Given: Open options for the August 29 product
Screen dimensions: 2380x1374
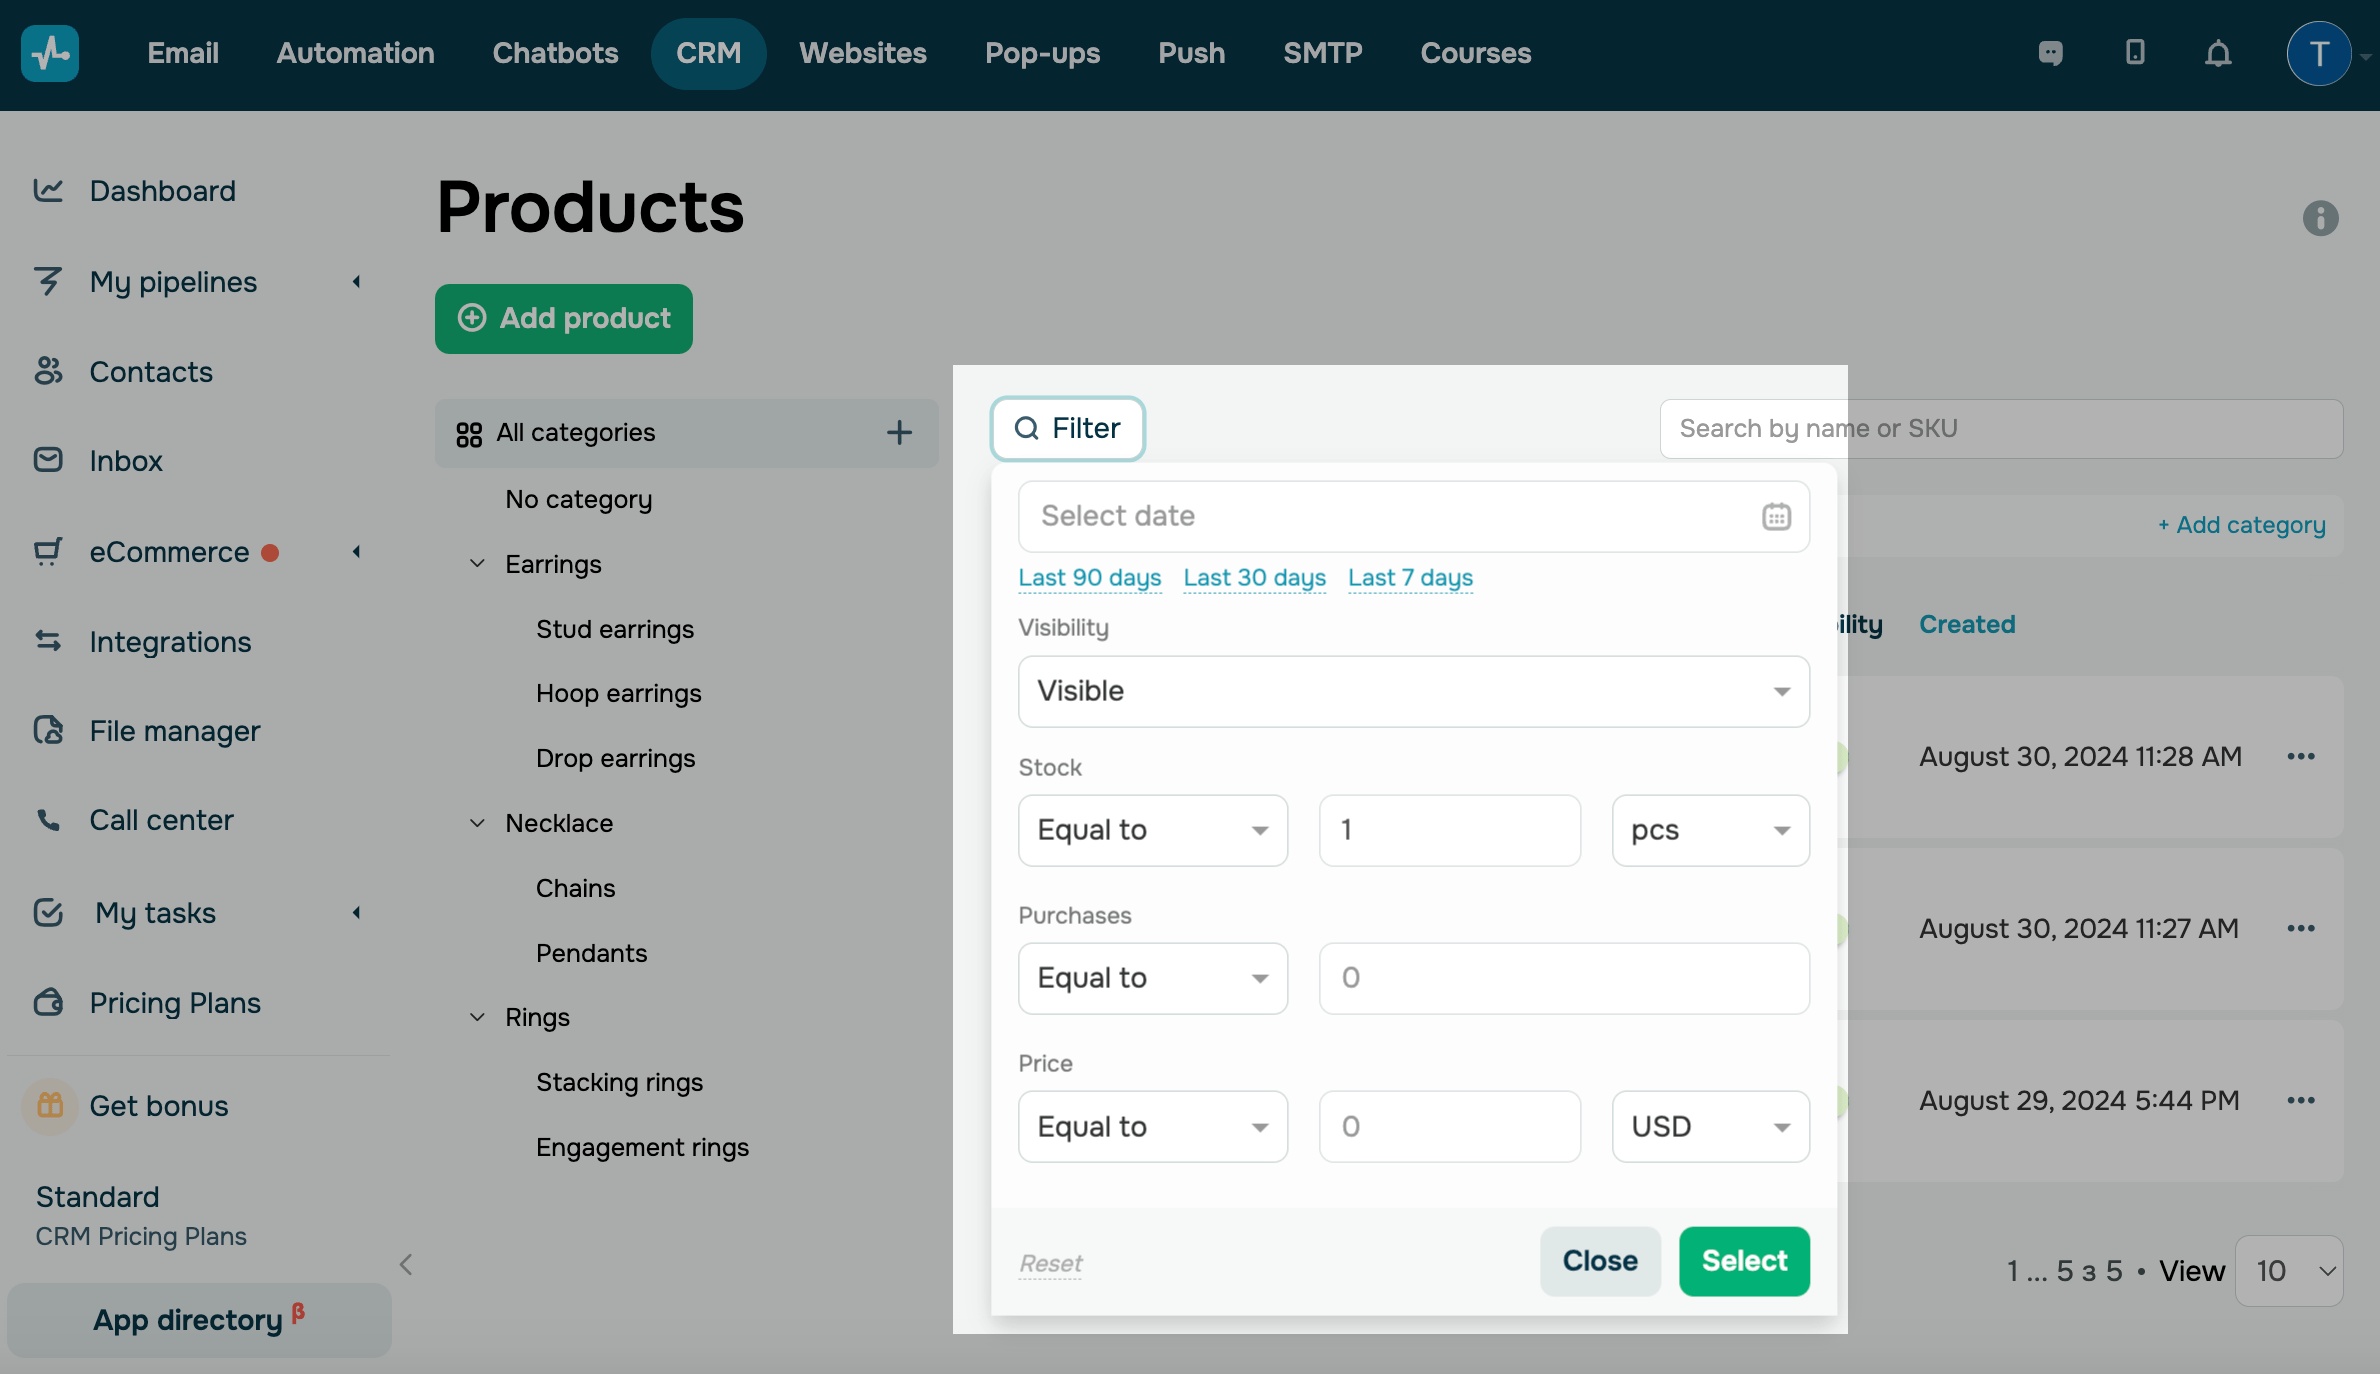Looking at the screenshot, I should tap(2301, 1100).
